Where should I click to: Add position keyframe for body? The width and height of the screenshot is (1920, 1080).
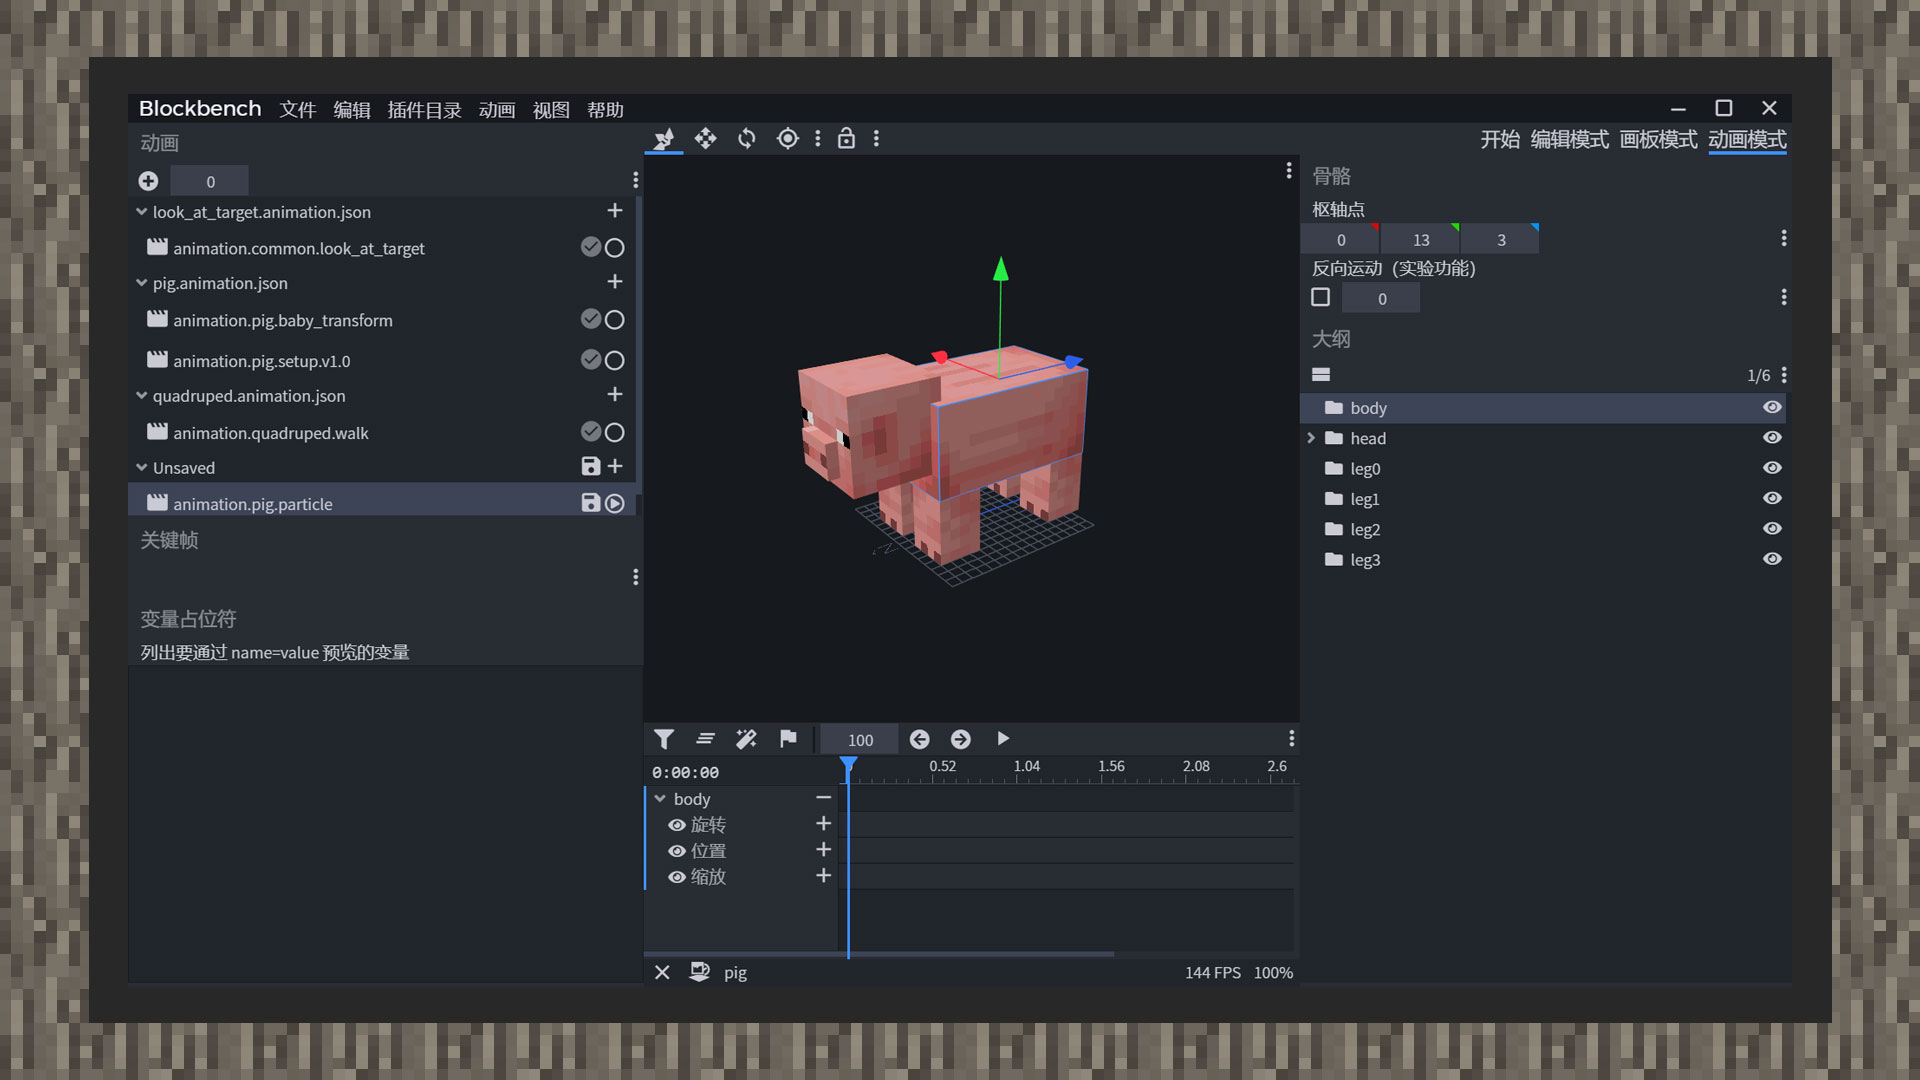(824, 850)
